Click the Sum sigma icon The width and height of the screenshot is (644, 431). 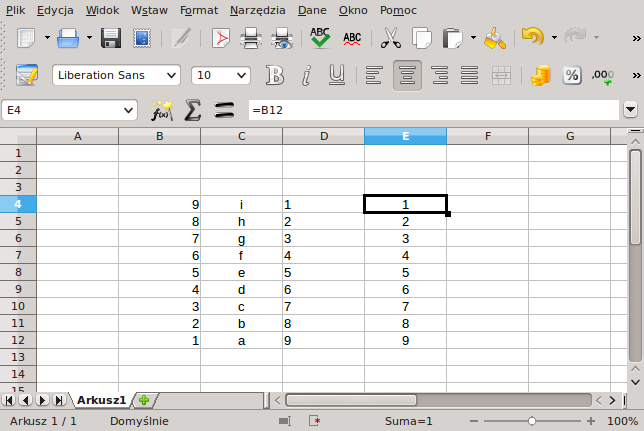coord(193,110)
